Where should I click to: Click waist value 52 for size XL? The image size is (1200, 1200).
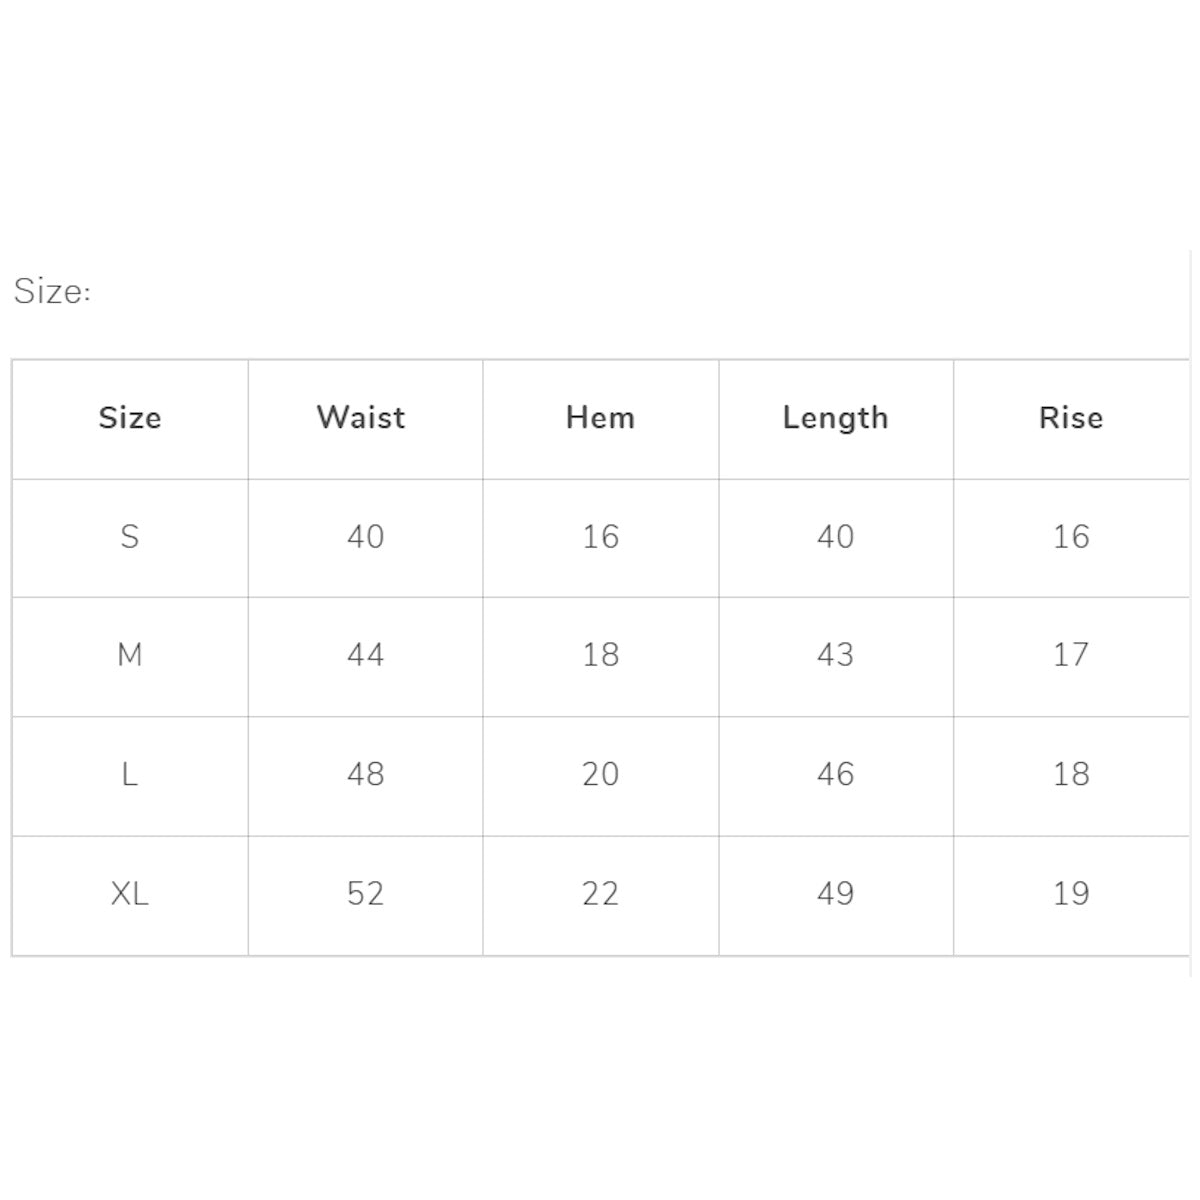[365, 893]
